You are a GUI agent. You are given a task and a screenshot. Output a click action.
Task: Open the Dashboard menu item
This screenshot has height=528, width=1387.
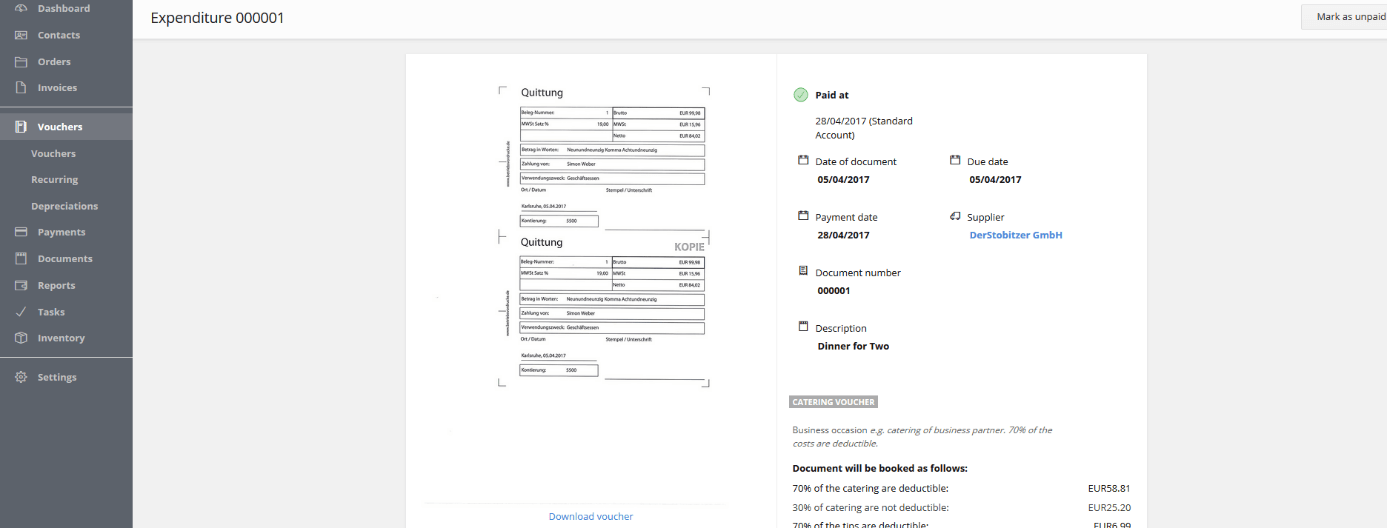click(63, 9)
